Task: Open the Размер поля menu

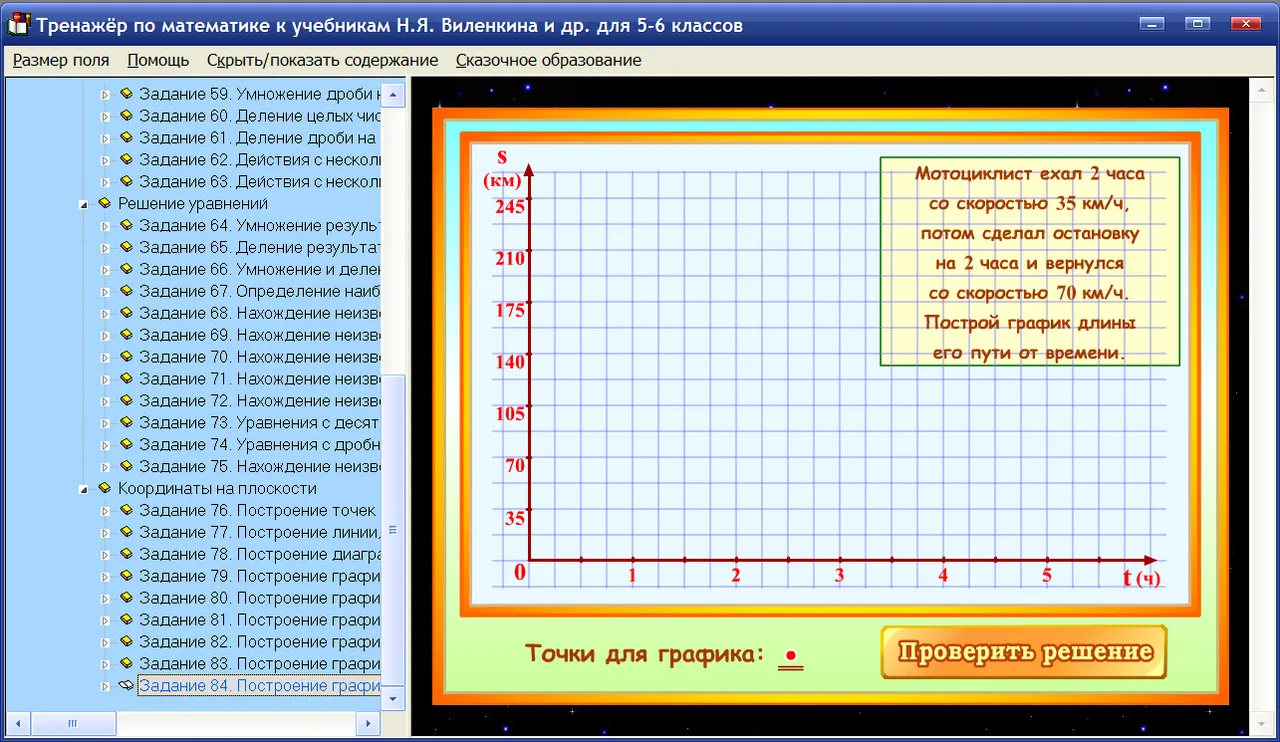Action: [61, 60]
